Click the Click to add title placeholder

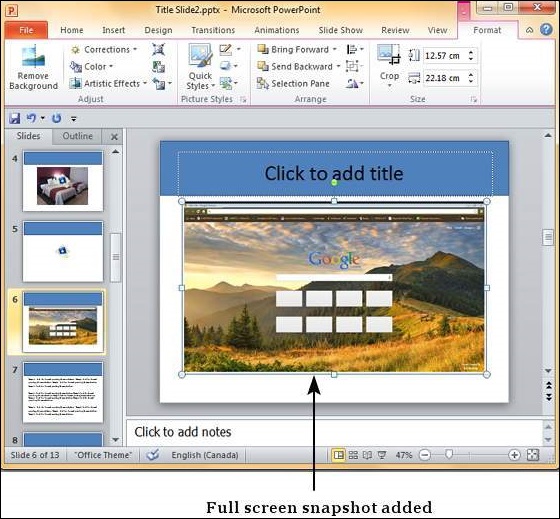click(x=334, y=174)
